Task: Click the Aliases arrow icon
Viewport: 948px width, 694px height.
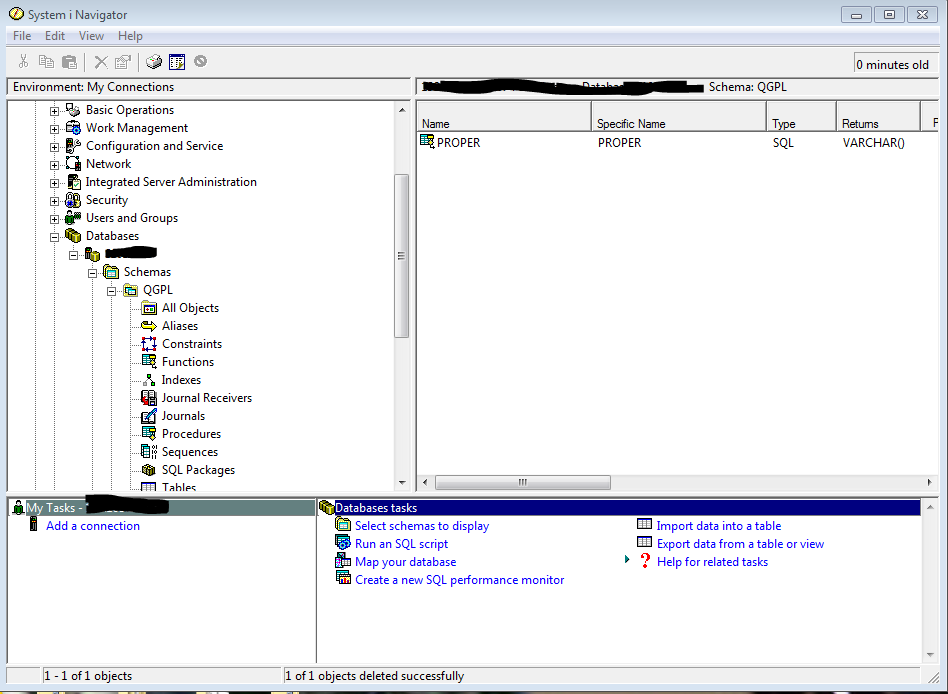Action: pyautogui.click(x=149, y=326)
